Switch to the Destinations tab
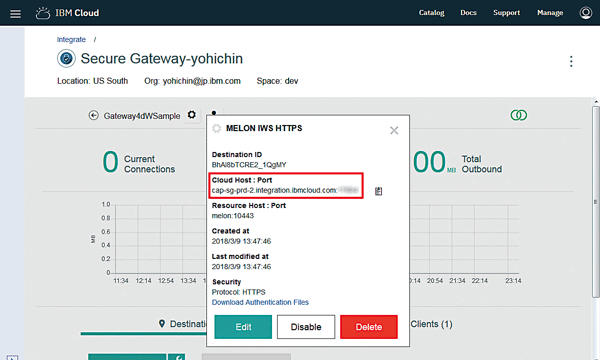The image size is (600, 360). (182, 324)
